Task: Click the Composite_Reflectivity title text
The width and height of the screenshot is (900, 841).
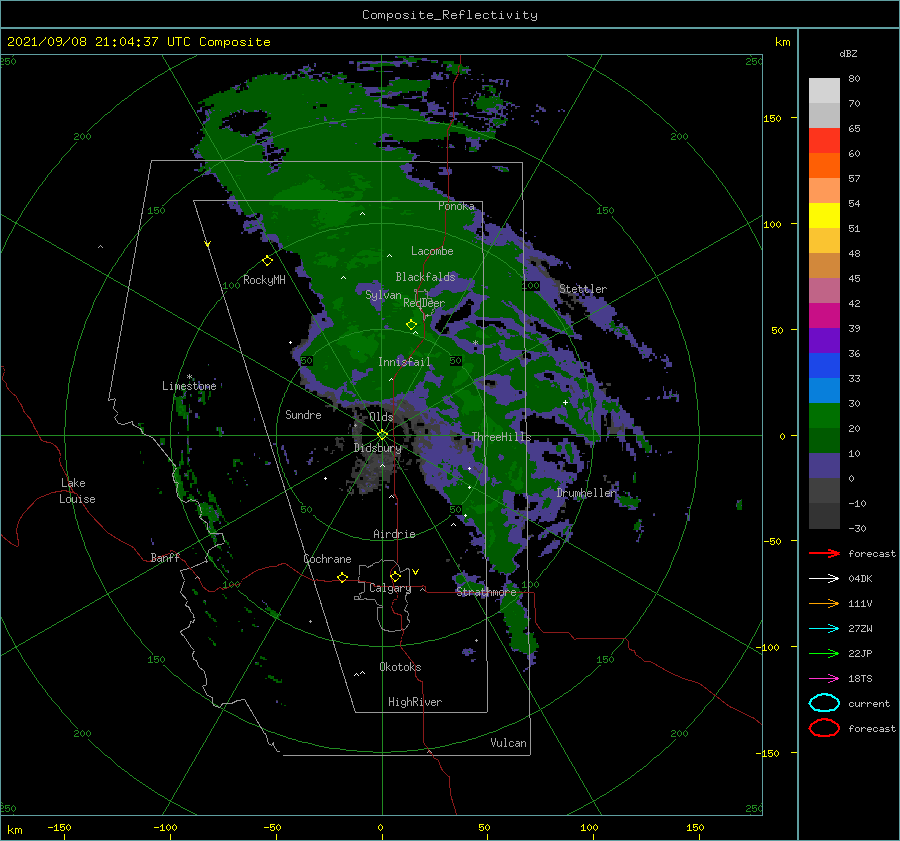Action: pyautogui.click(x=450, y=15)
